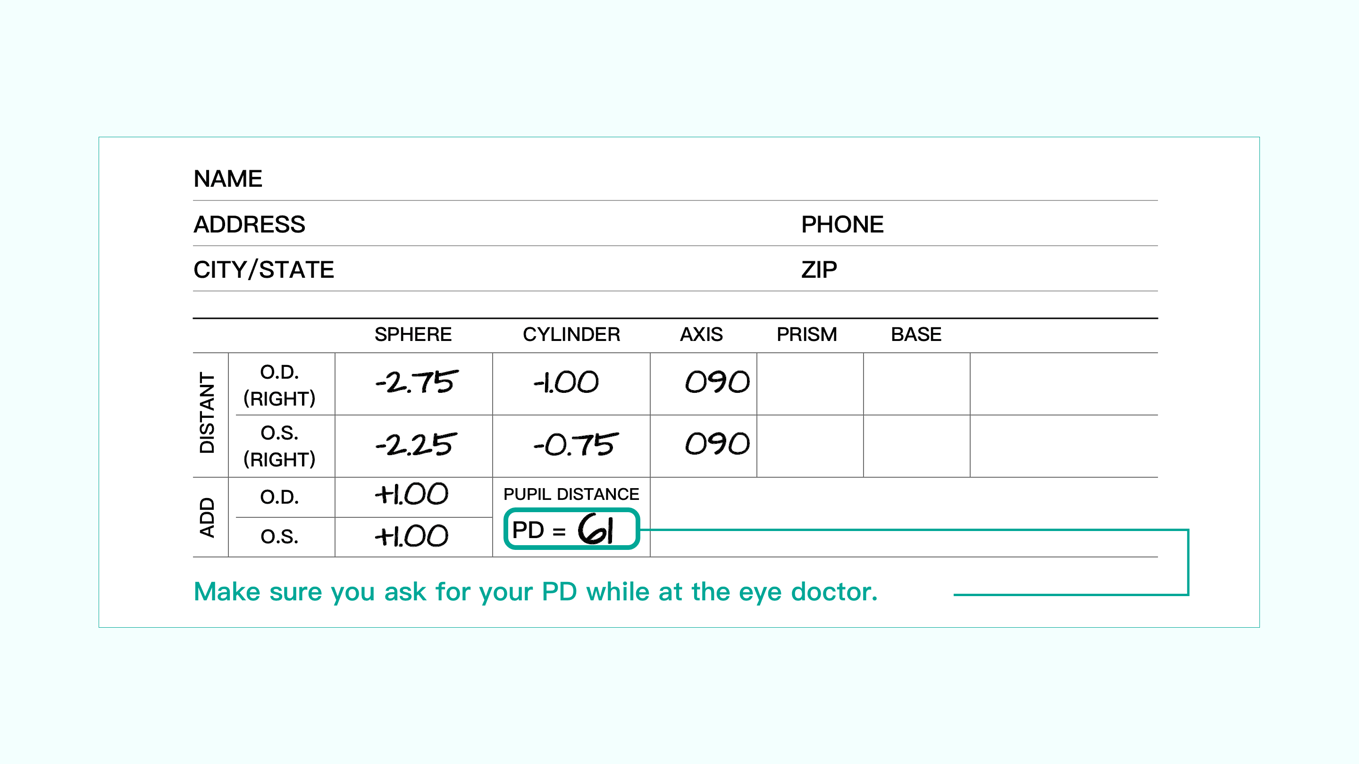Viewport: 1359px width, 764px height.
Task: Click the CYLINDER column header
Action: [x=571, y=335]
